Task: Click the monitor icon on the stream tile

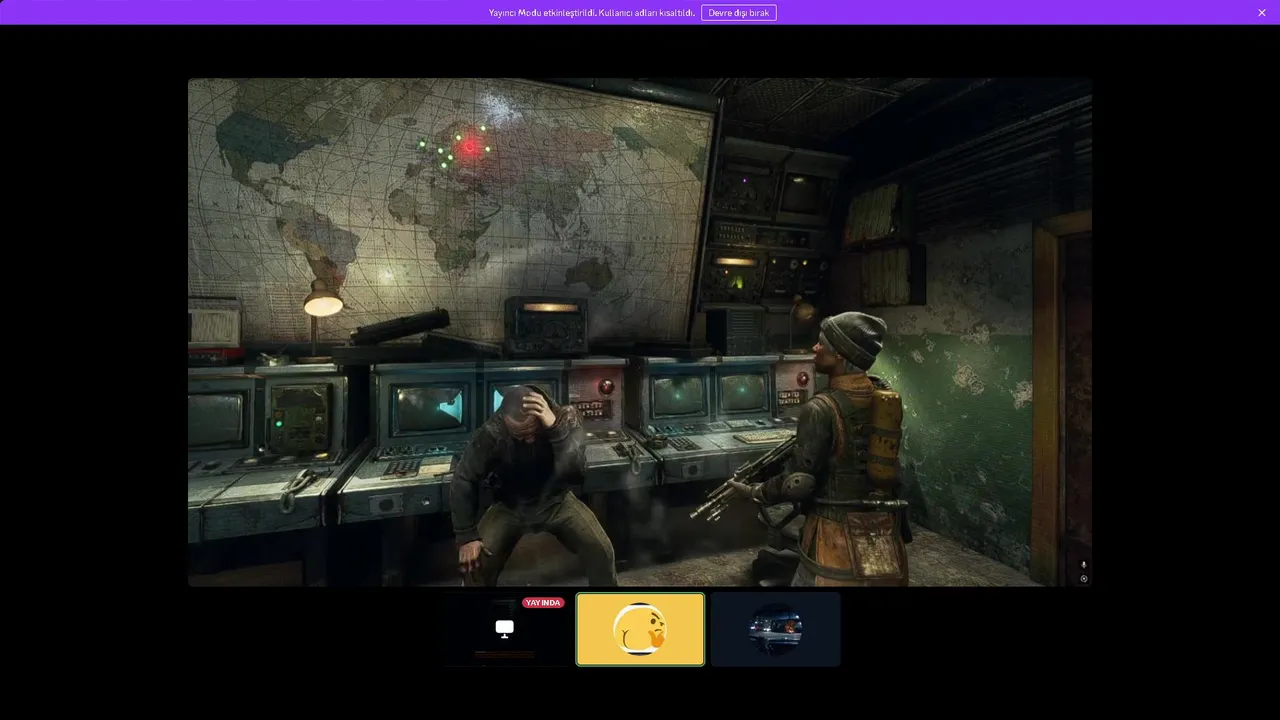Action: [x=504, y=628]
